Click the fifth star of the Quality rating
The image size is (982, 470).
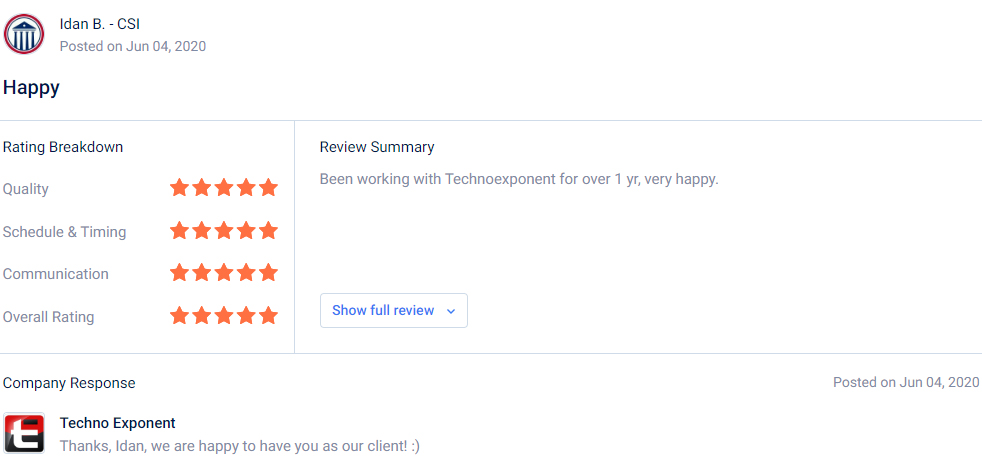[x=268, y=187]
